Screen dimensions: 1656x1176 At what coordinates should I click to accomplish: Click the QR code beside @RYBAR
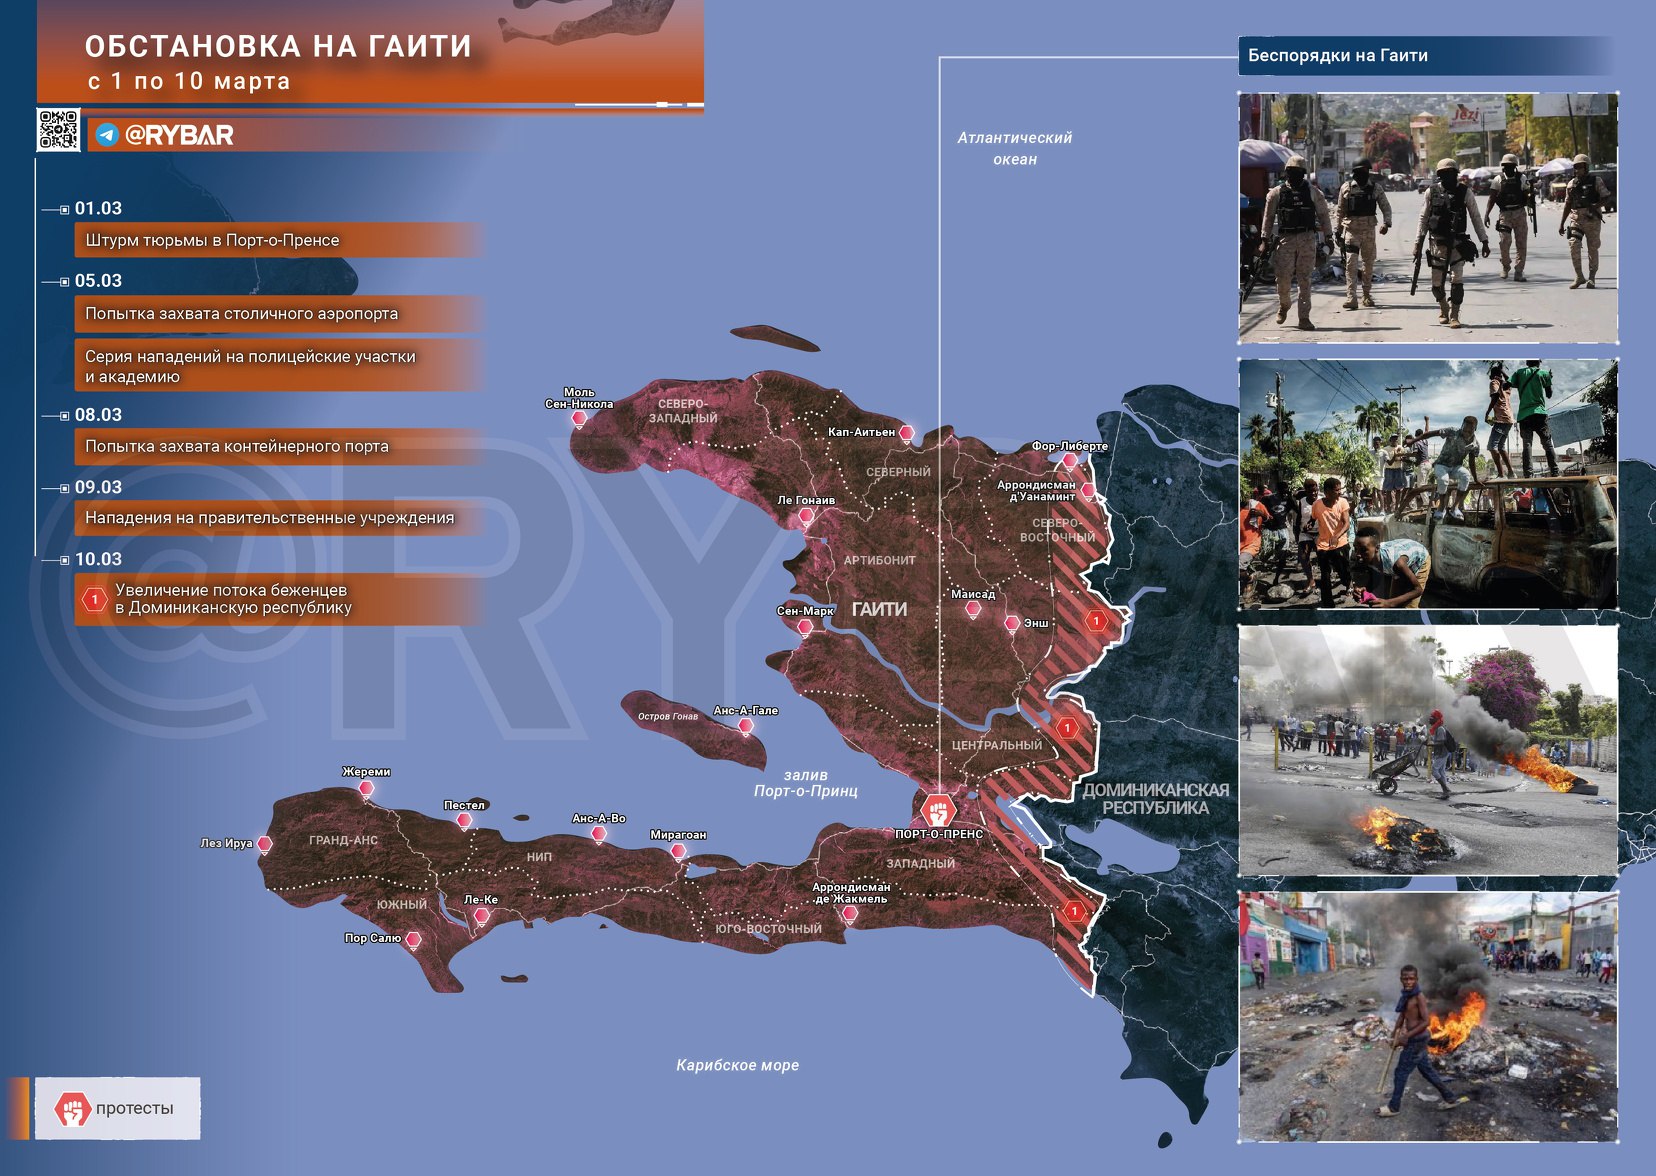58,130
